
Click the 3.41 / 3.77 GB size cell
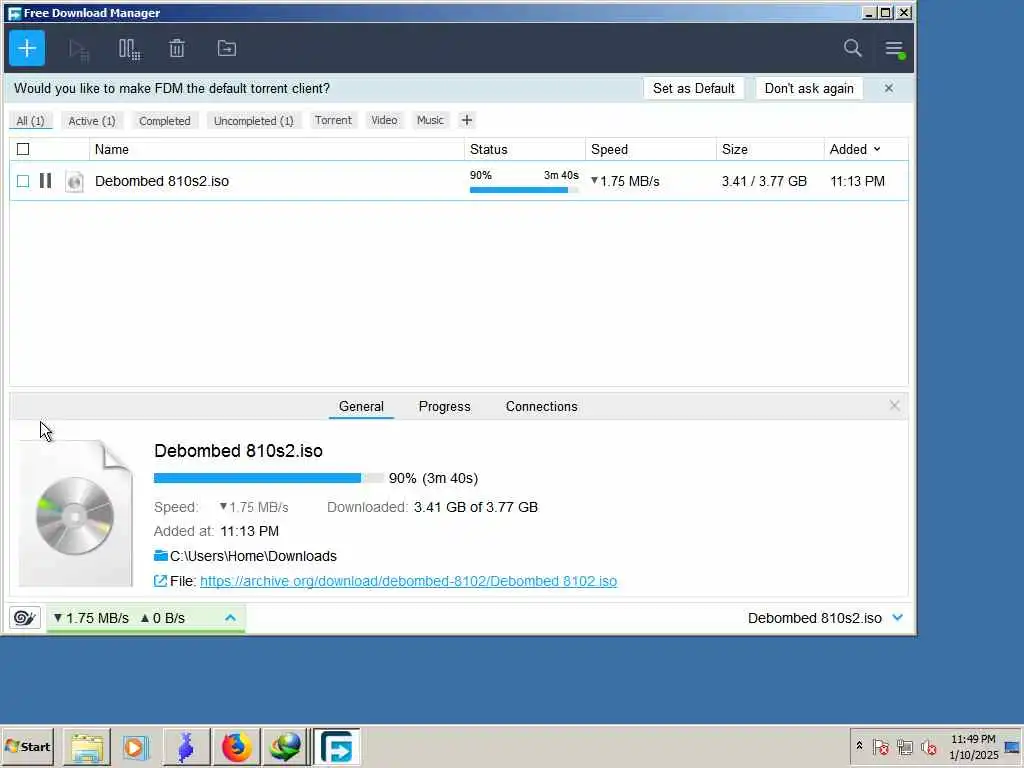pyautogui.click(x=764, y=182)
